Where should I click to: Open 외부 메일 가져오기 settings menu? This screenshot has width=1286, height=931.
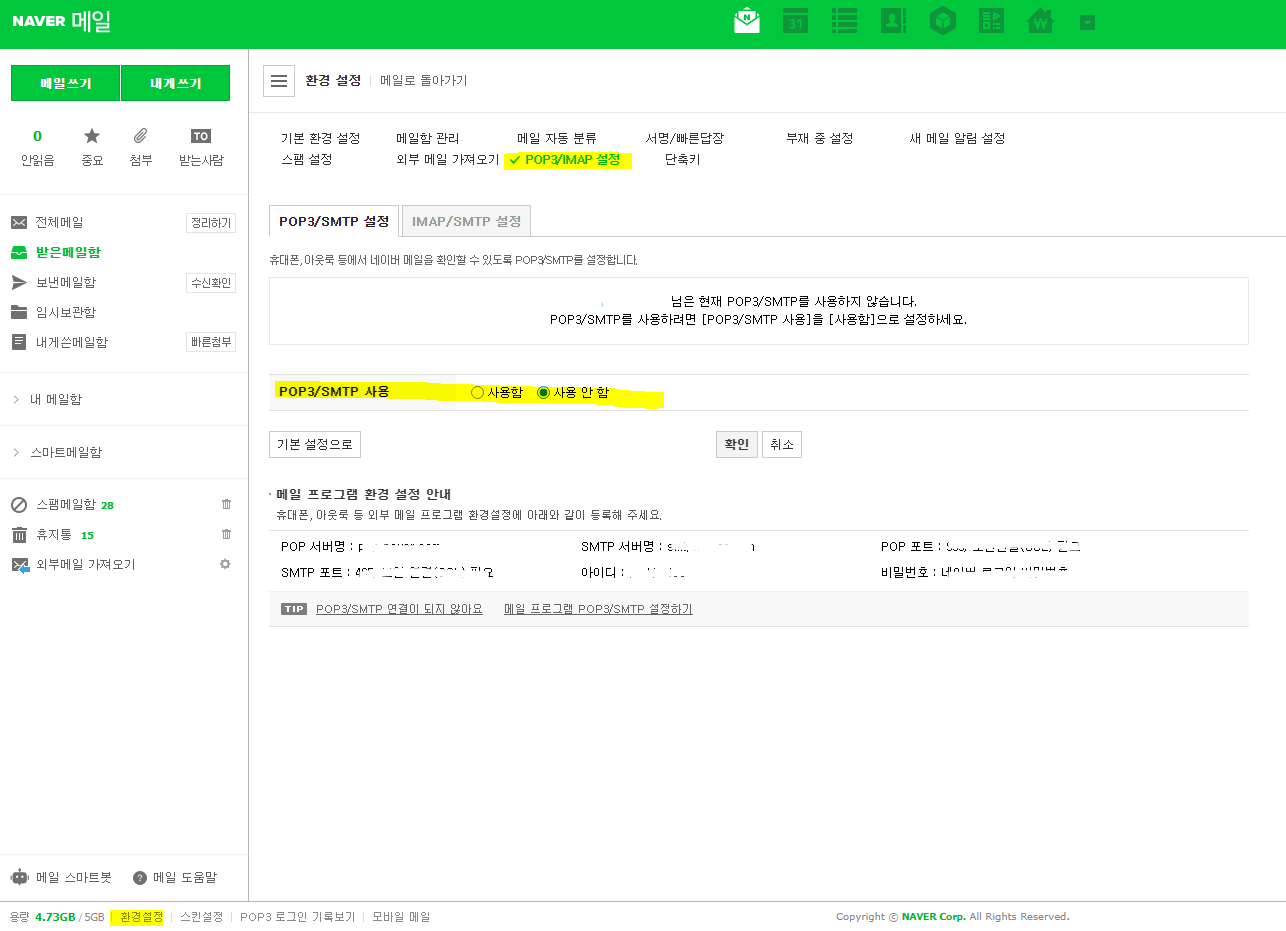point(447,159)
